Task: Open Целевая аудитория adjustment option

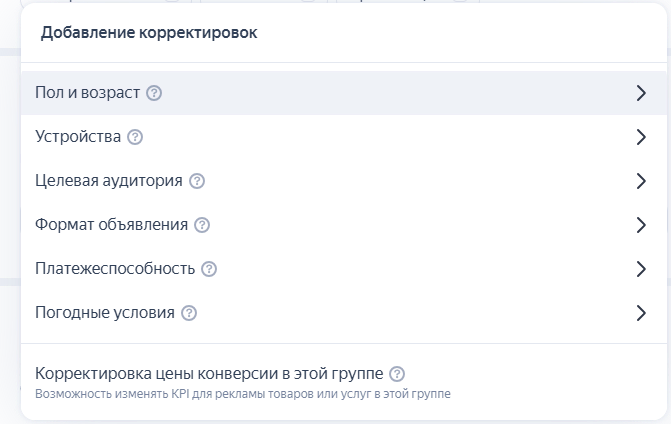Action: pyautogui.click(x=344, y=181)
